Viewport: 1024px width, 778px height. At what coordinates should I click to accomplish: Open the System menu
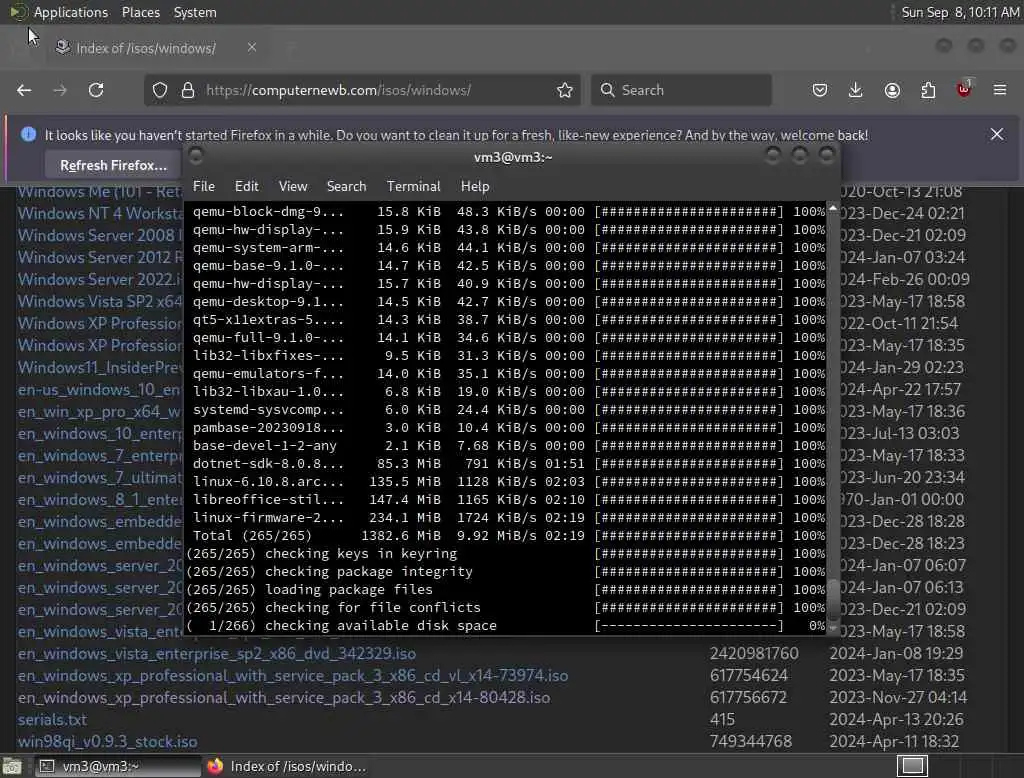[x=195, y=12]
